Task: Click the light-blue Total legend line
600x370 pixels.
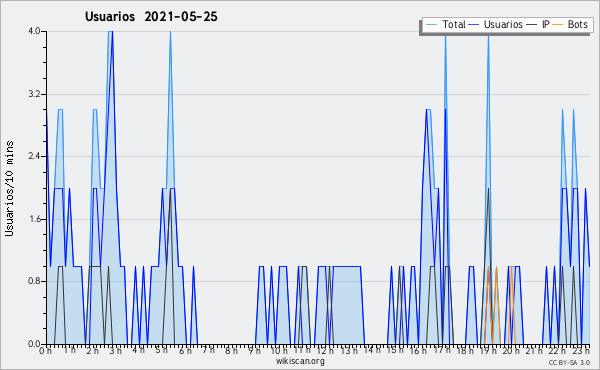Action: (431, 25)
